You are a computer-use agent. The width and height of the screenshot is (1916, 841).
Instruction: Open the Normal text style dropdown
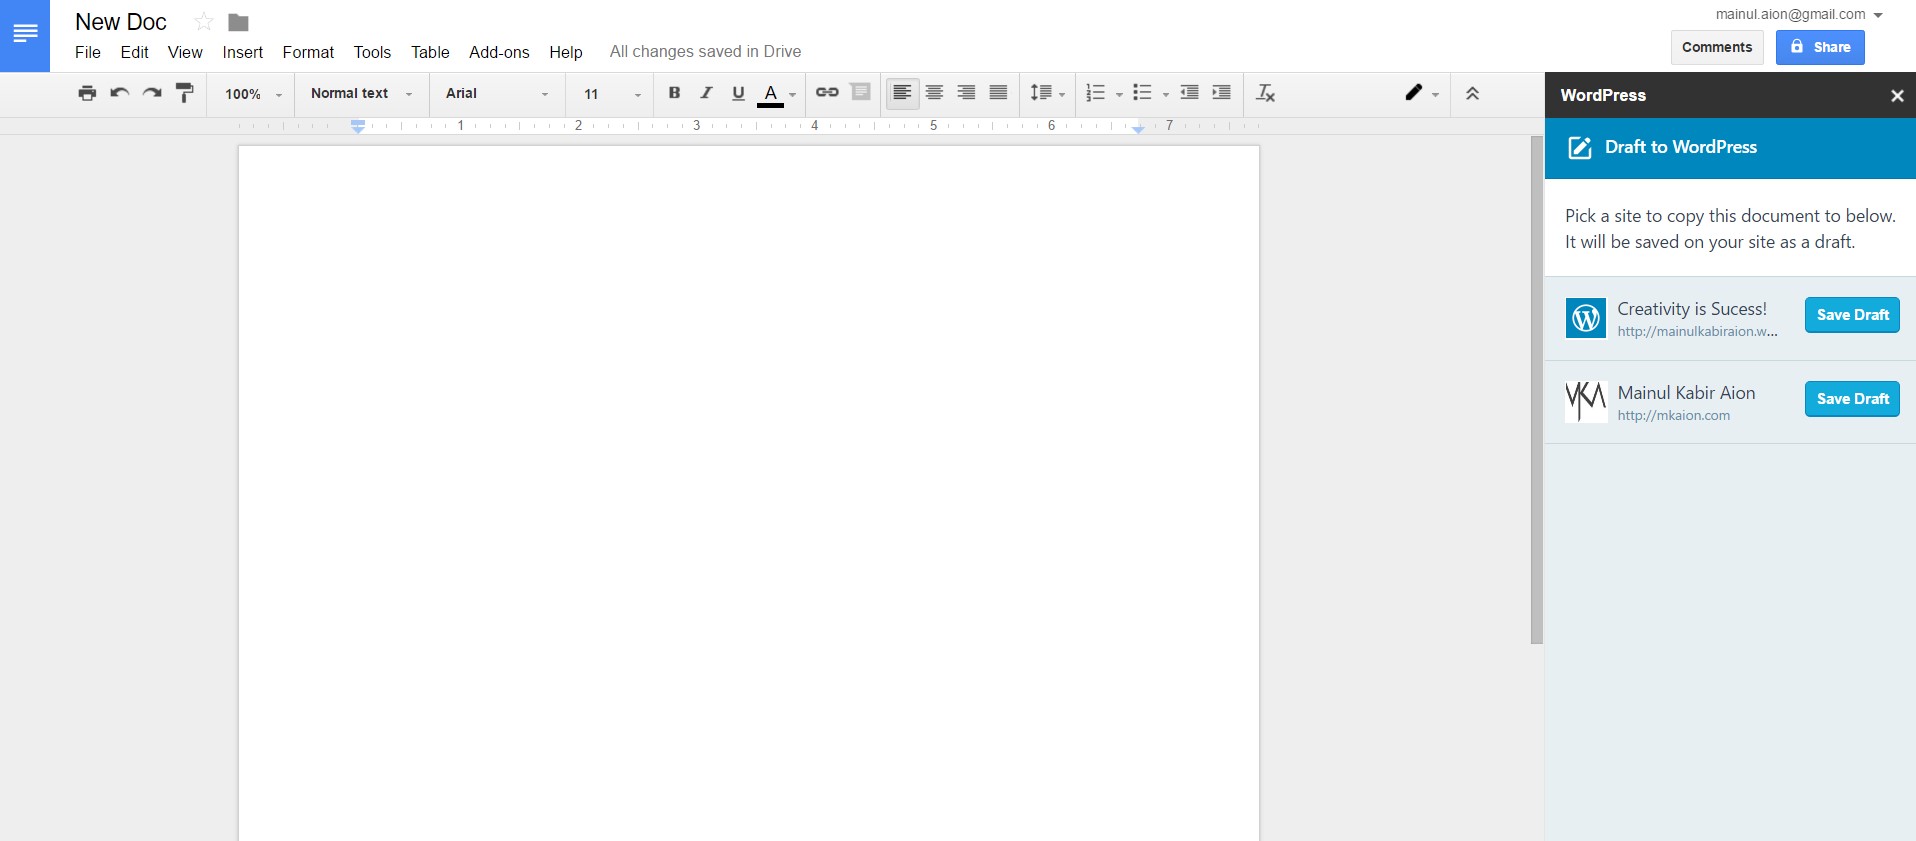[361, 93]
